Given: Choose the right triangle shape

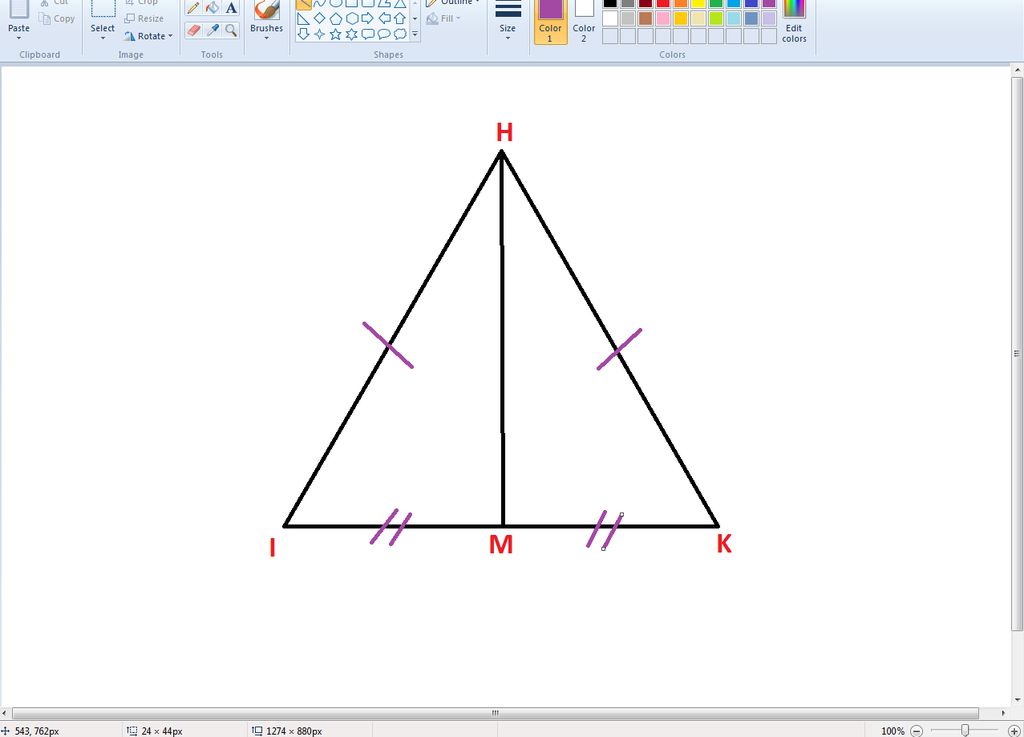Looking at the screenshot, I should [x=304, y=18].
